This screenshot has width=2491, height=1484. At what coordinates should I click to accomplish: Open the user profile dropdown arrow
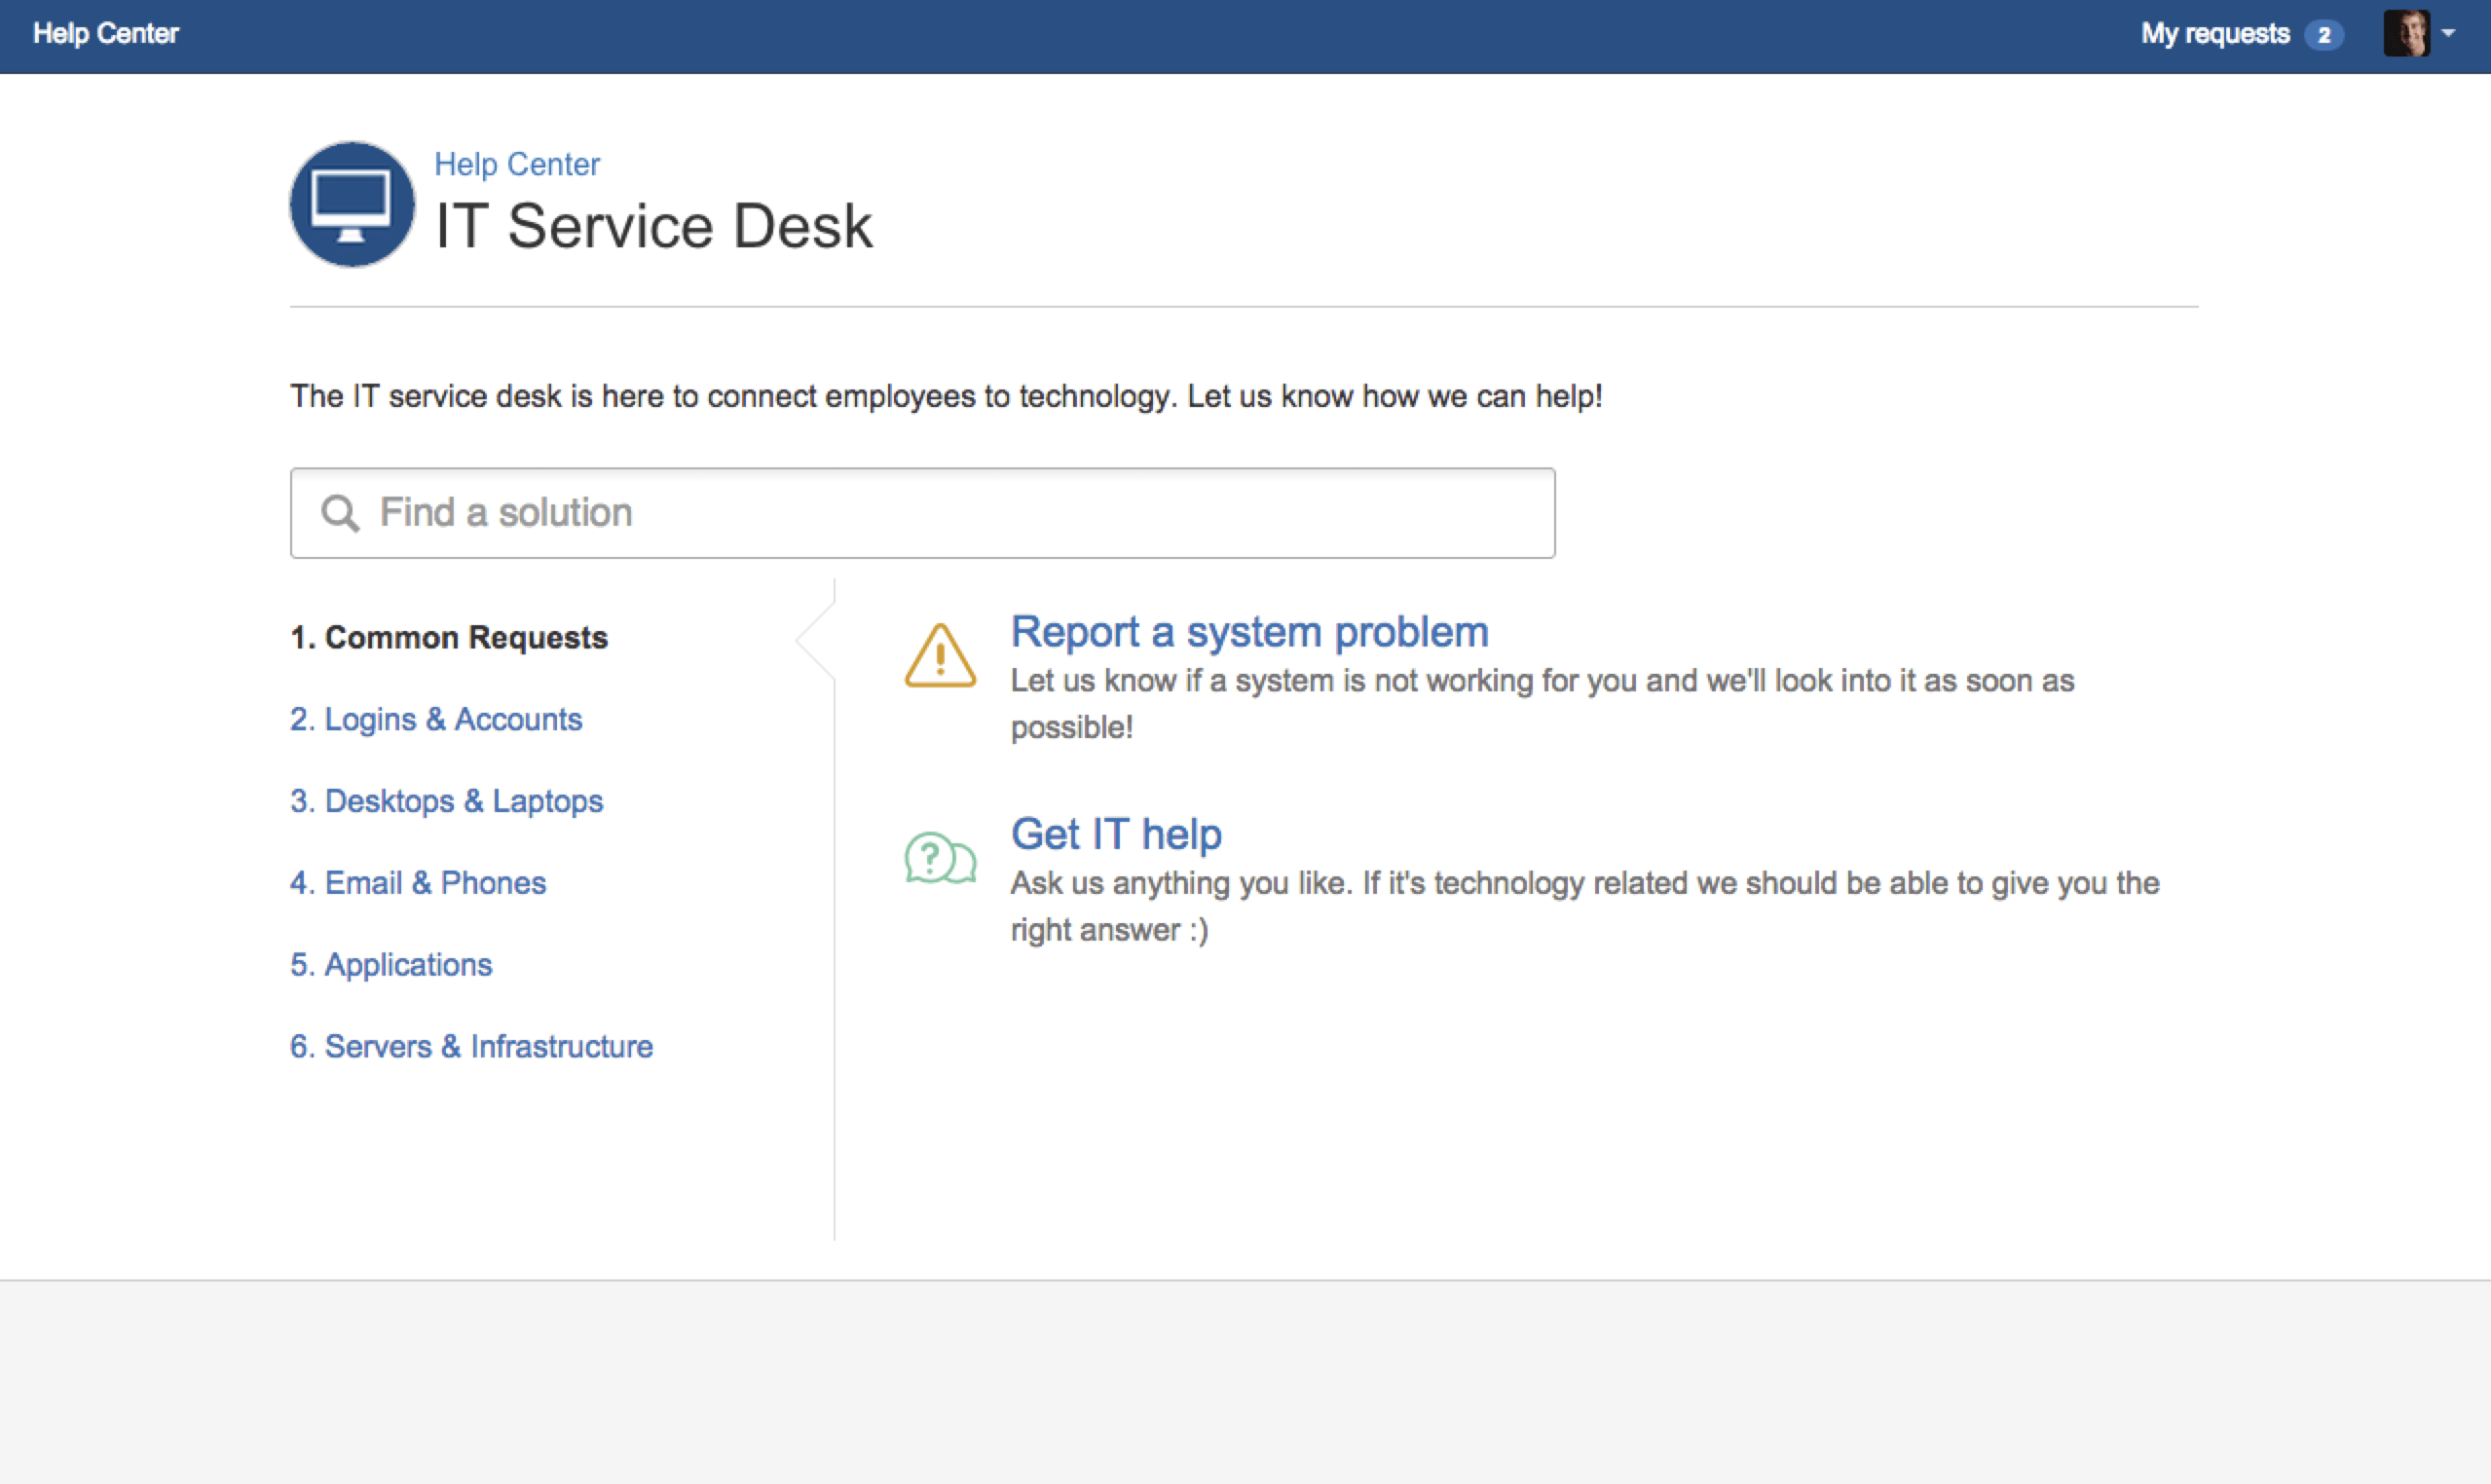[x=2448, y=34]
